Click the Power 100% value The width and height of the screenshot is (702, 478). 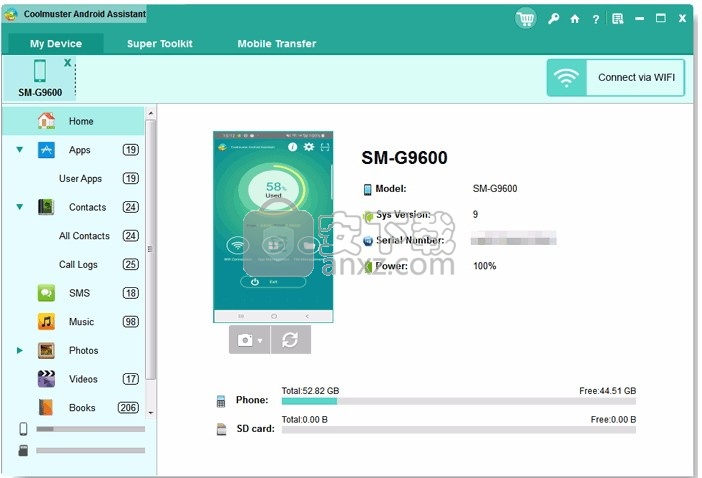point(485,266)
